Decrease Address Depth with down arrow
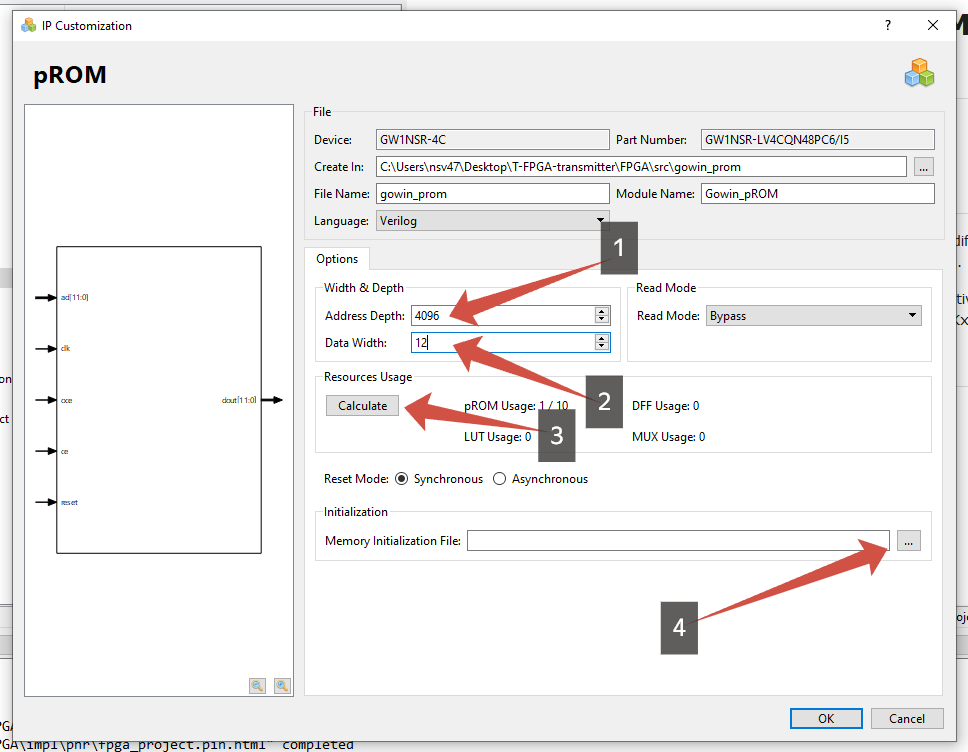 coord(602,319)
